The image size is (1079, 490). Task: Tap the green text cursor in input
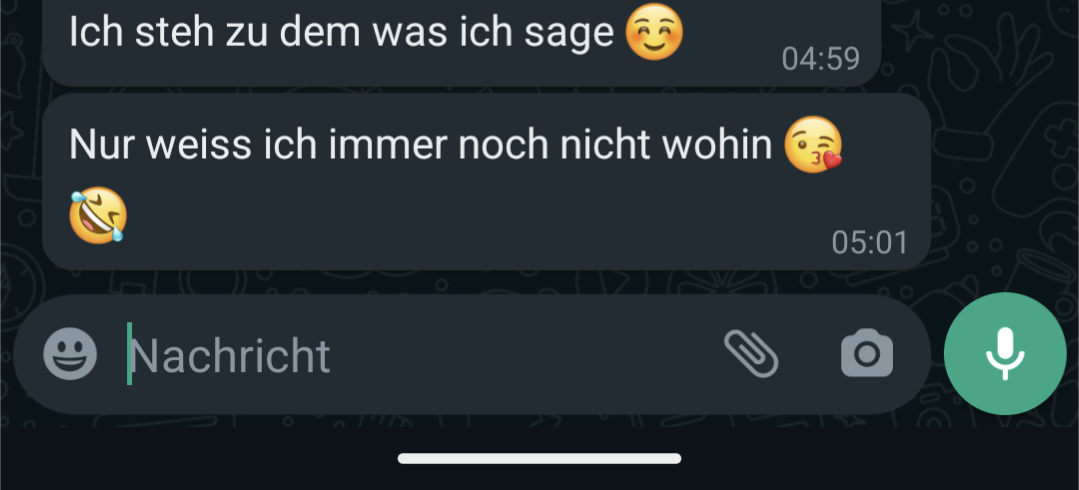[x=129, y=354]
